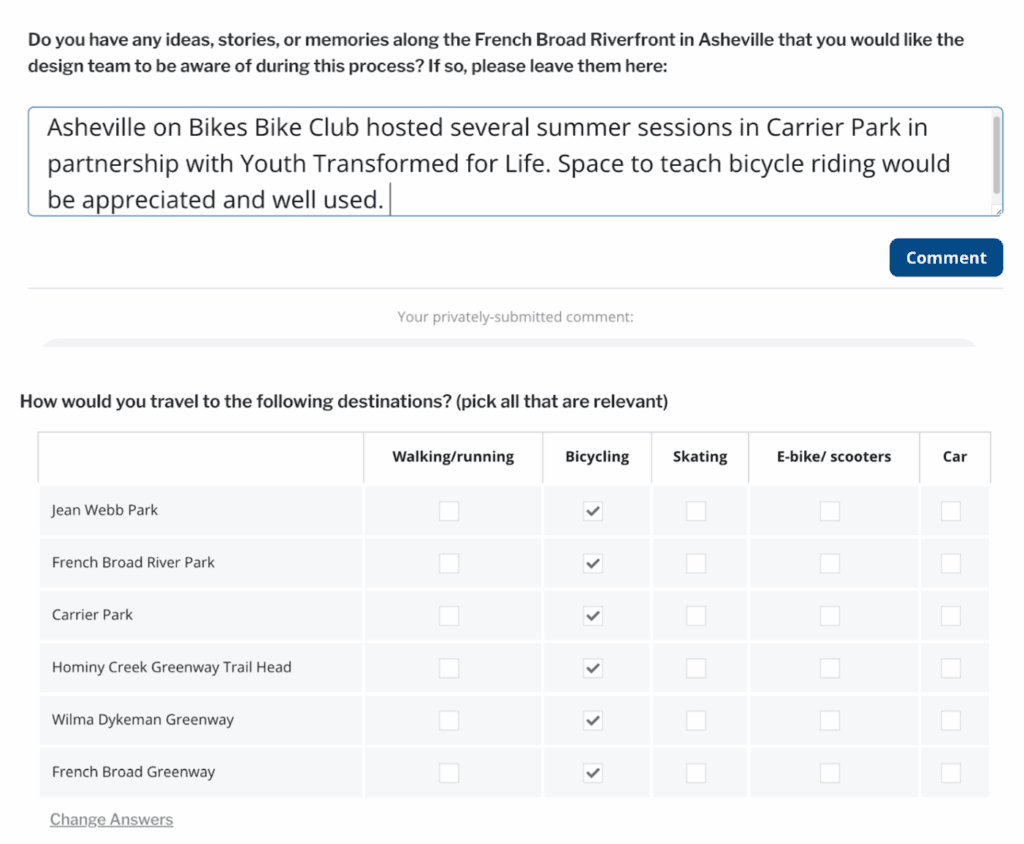Click the blue Comment button
Image resolution: width=1024 pixels, height=844 pixels.
coord(945,257)
